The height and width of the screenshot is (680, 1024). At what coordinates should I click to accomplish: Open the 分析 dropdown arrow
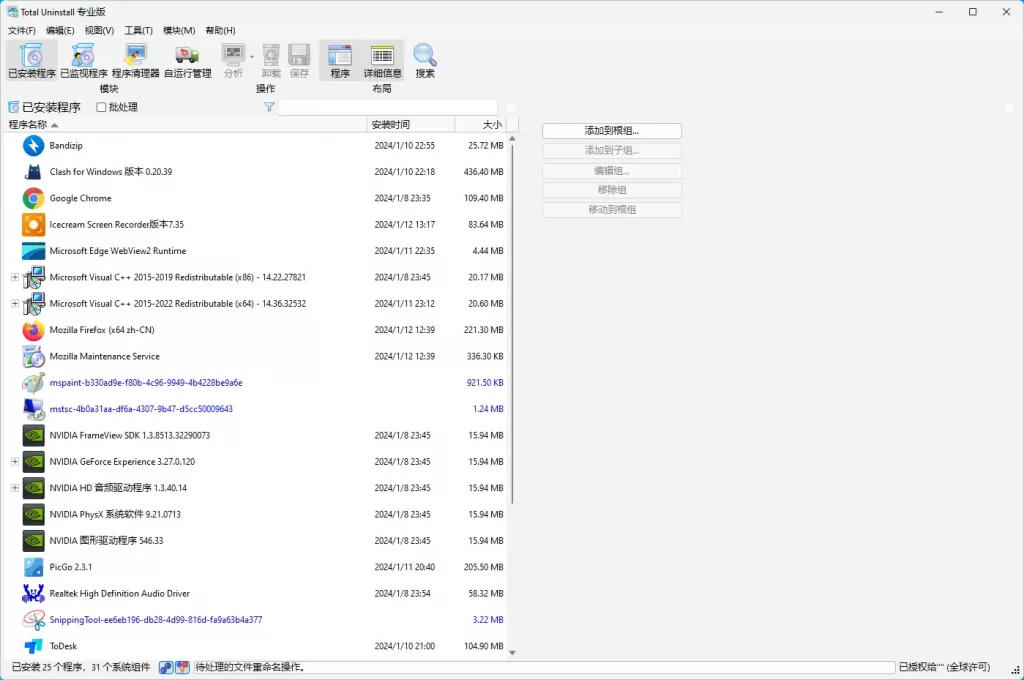pyautogui.click(x=252, y=57)
